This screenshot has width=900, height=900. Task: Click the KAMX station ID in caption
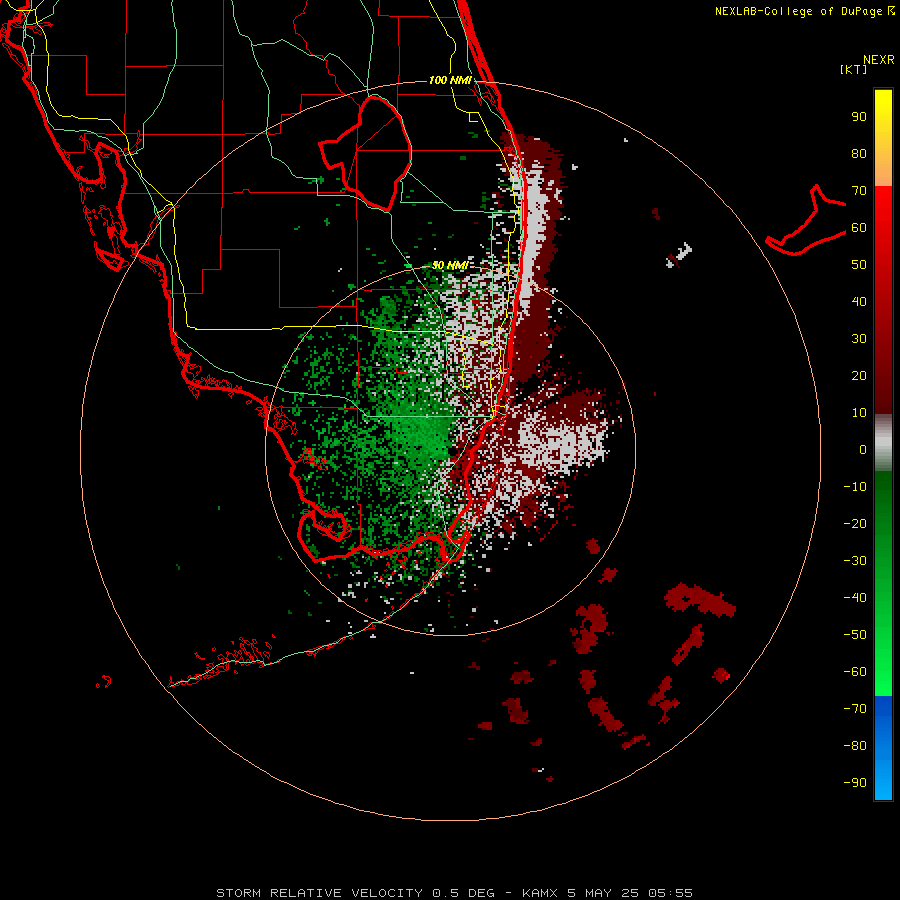(540, 893)
